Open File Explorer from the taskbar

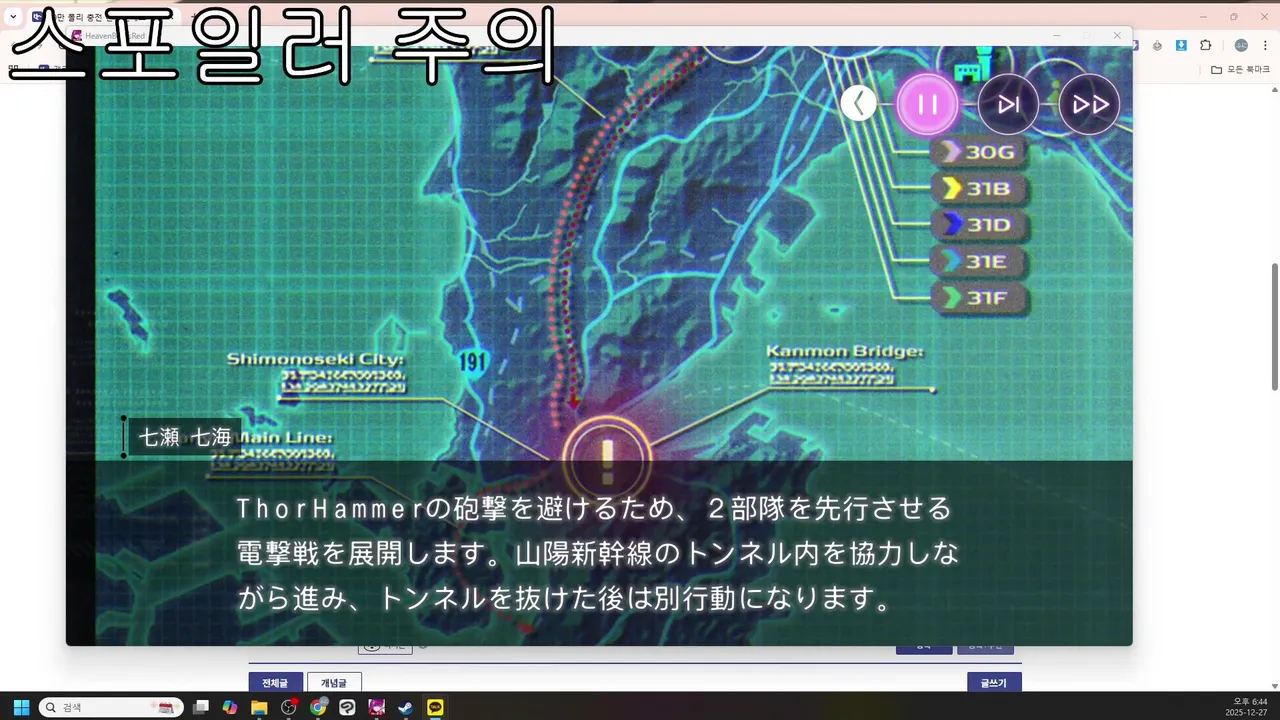pyautogui.click(x=259, y=707)
